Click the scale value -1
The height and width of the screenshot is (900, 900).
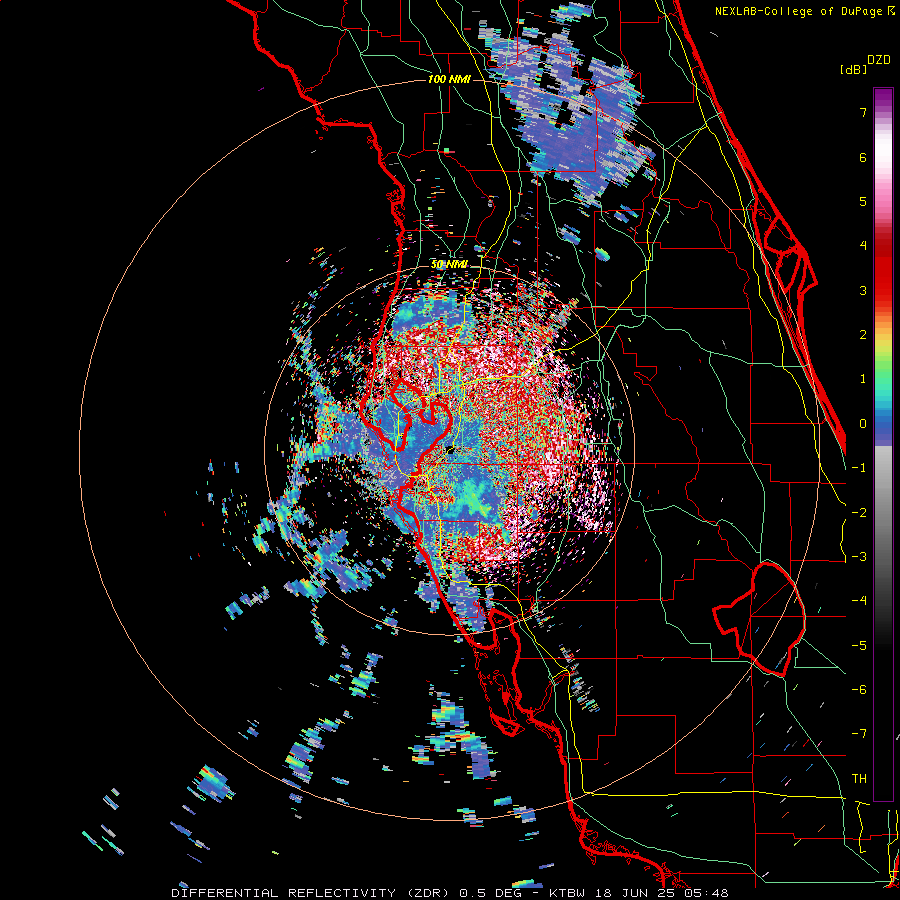tap(859, 468)
